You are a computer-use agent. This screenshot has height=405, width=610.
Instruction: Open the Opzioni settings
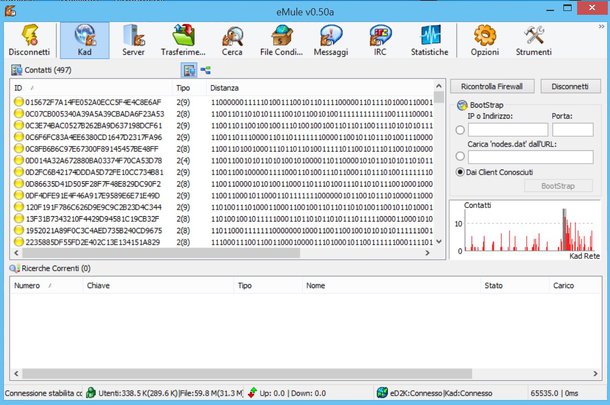(485, 40)
